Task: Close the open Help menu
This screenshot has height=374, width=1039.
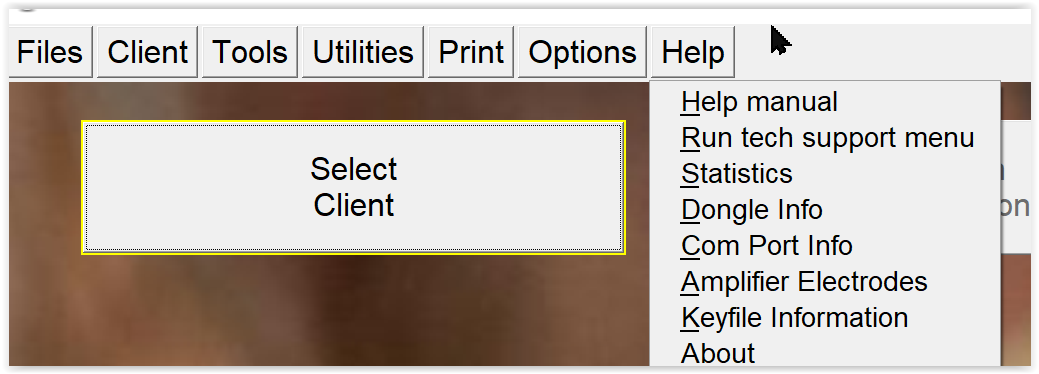Action: click(693, 52)
